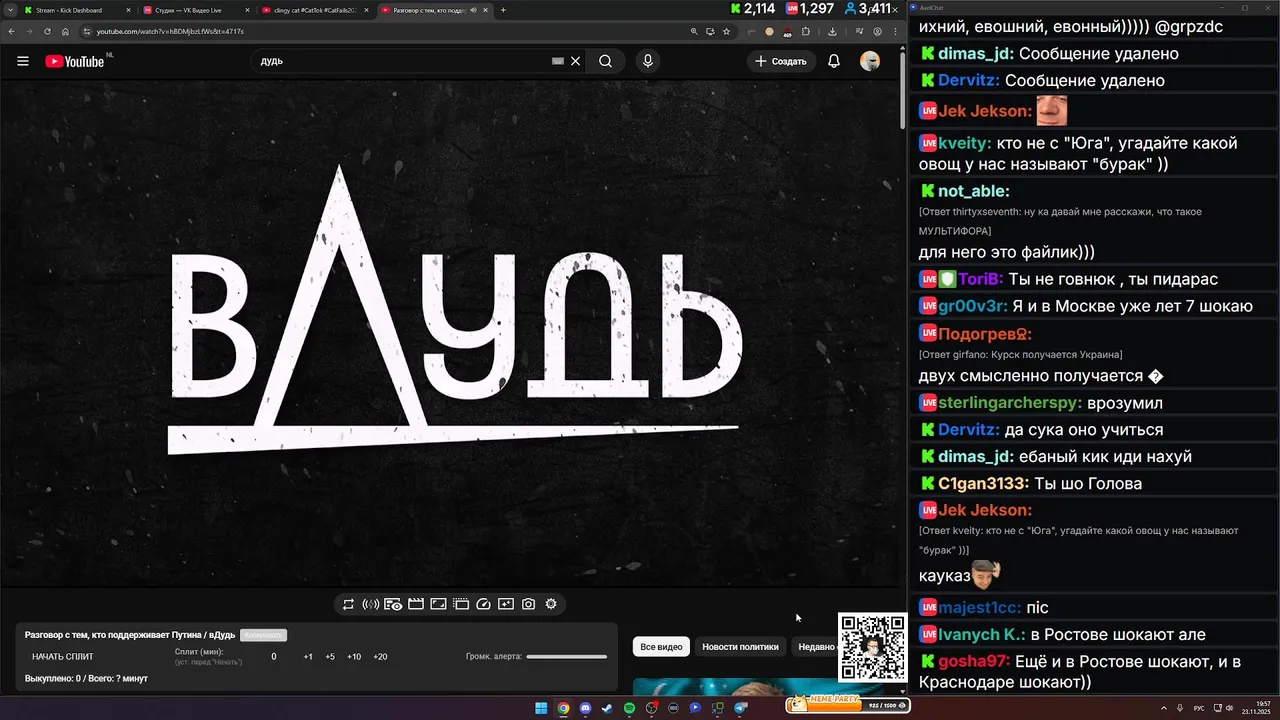Image resolution: width=1280 pixels, height=720 pixels.
Task: Mute the tab via its speaker icon
Action: click(474, 10)
